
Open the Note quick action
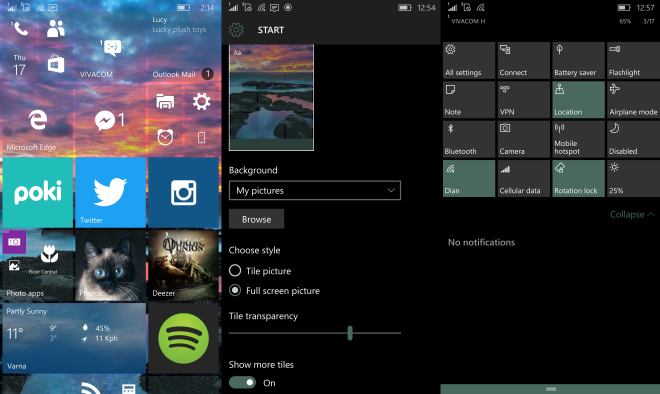click(469, 100)
